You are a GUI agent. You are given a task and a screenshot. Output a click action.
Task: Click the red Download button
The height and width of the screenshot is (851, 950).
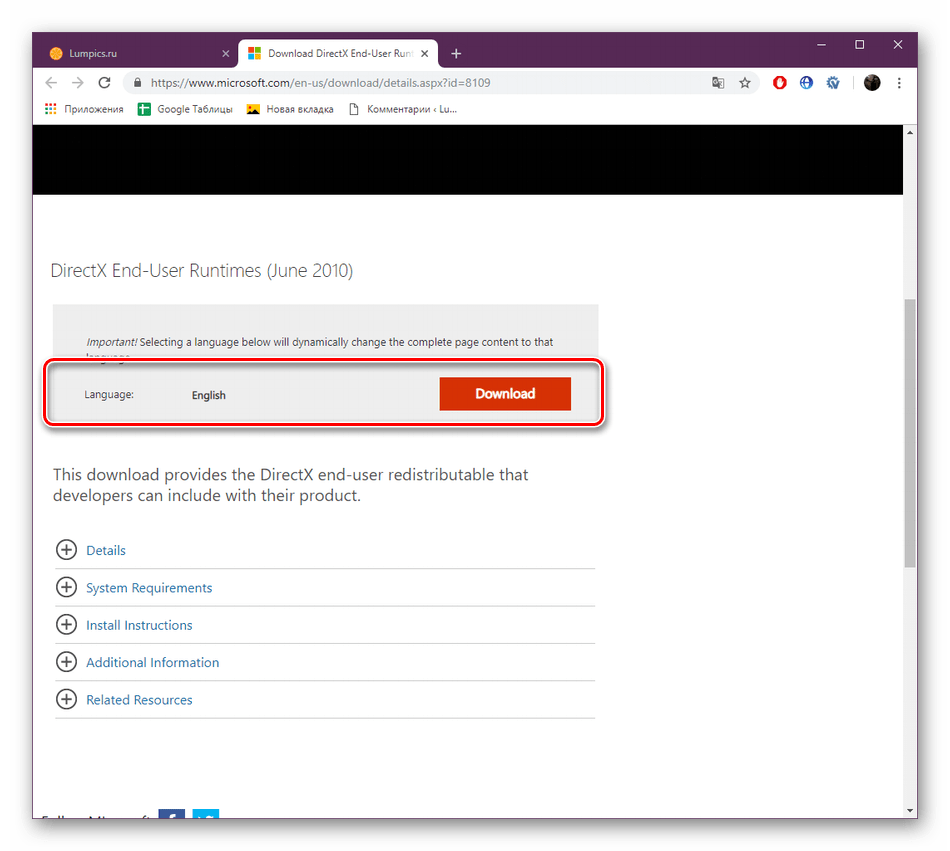(505, 394)
